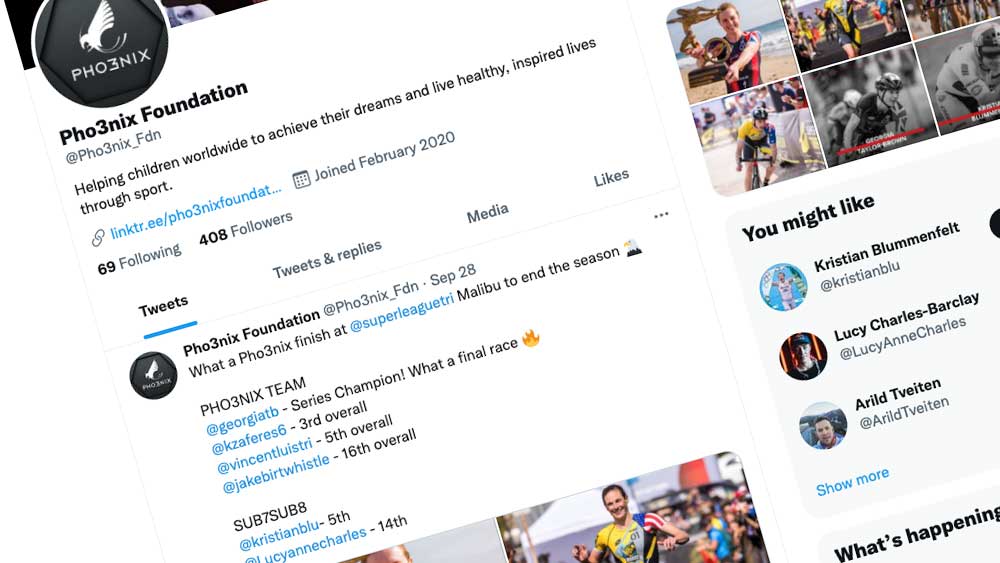Click the small Pho3nix avatar beside the tweet
This screenshot has width=1000, height=563.
coord(153,376)
